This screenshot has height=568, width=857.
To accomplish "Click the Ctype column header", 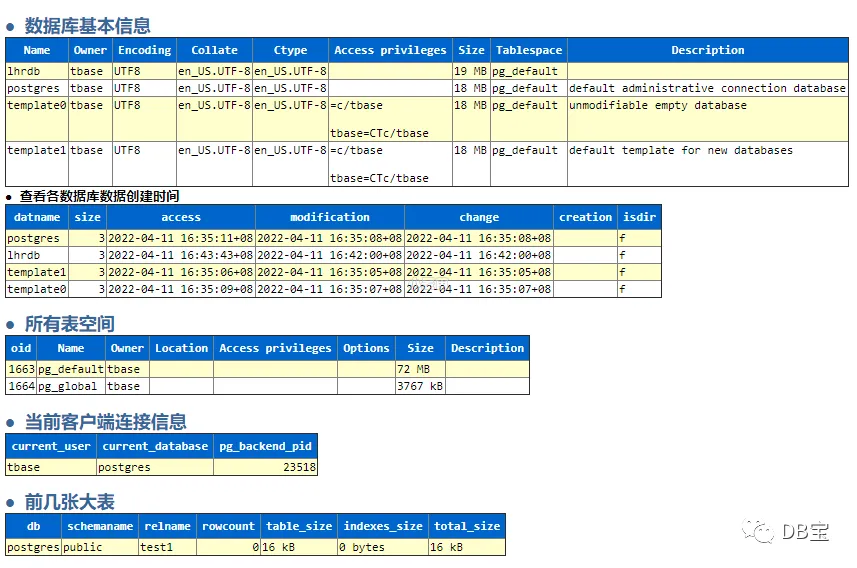I will (x=290, y=50).
